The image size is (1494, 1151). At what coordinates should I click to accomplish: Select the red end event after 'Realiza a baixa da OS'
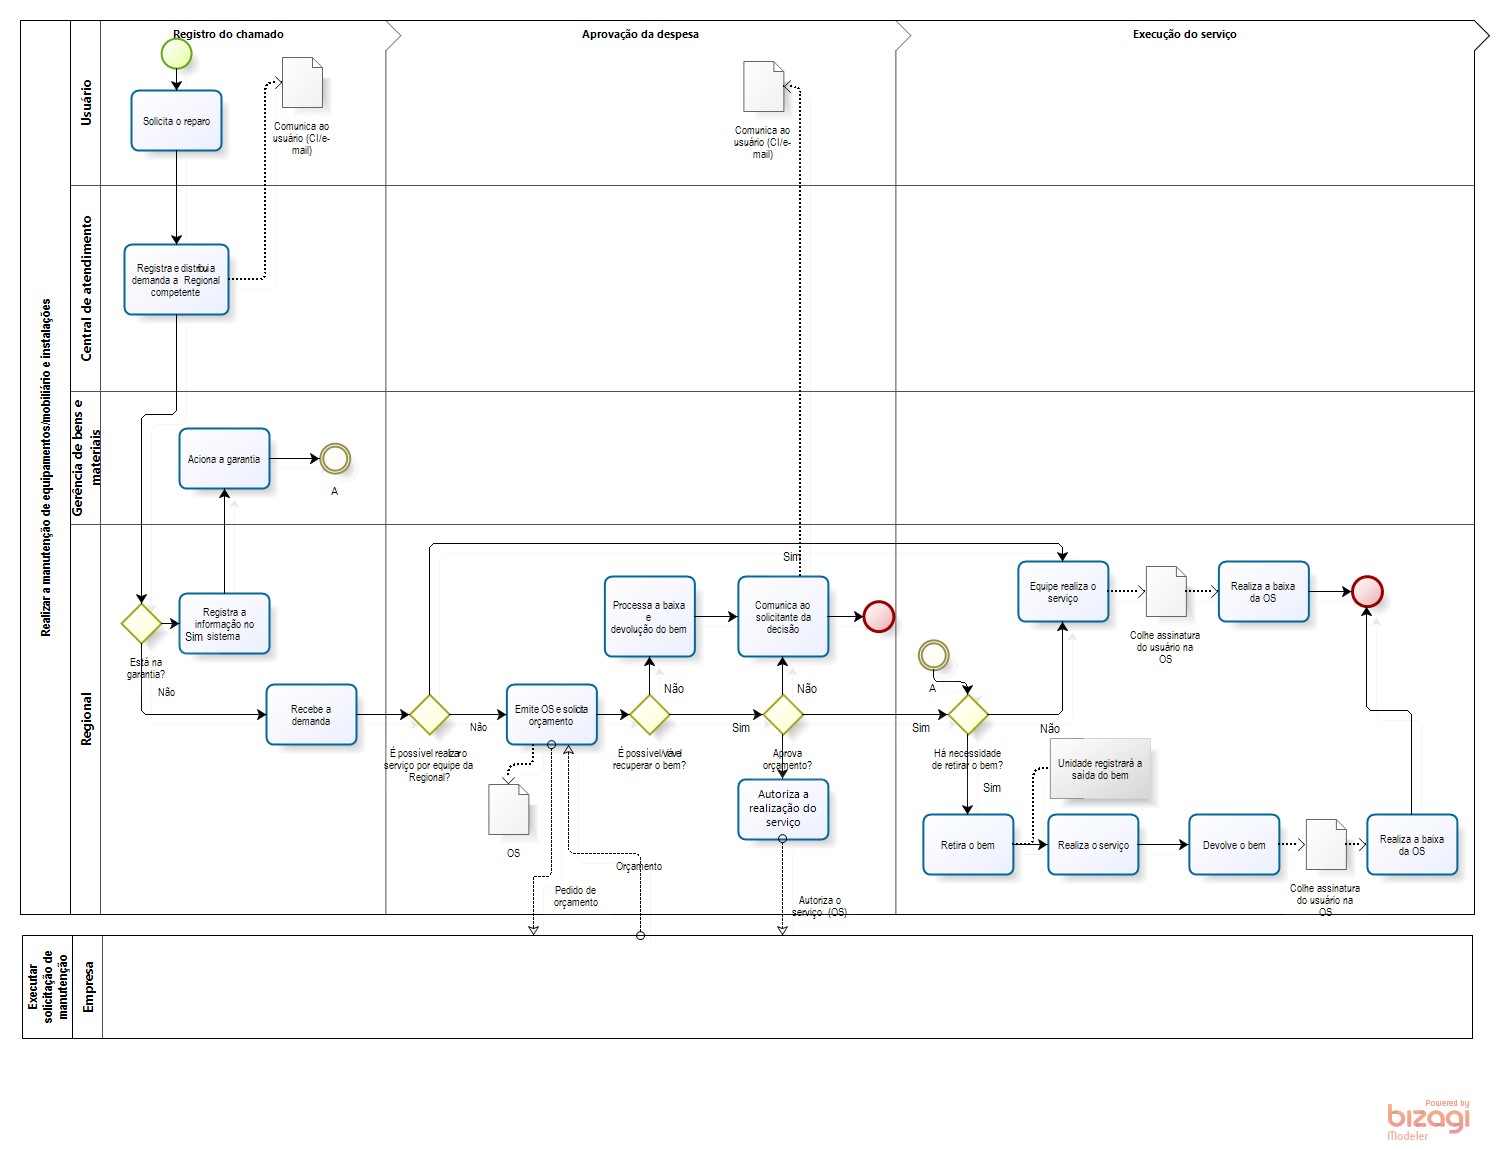pos(1367,591)
